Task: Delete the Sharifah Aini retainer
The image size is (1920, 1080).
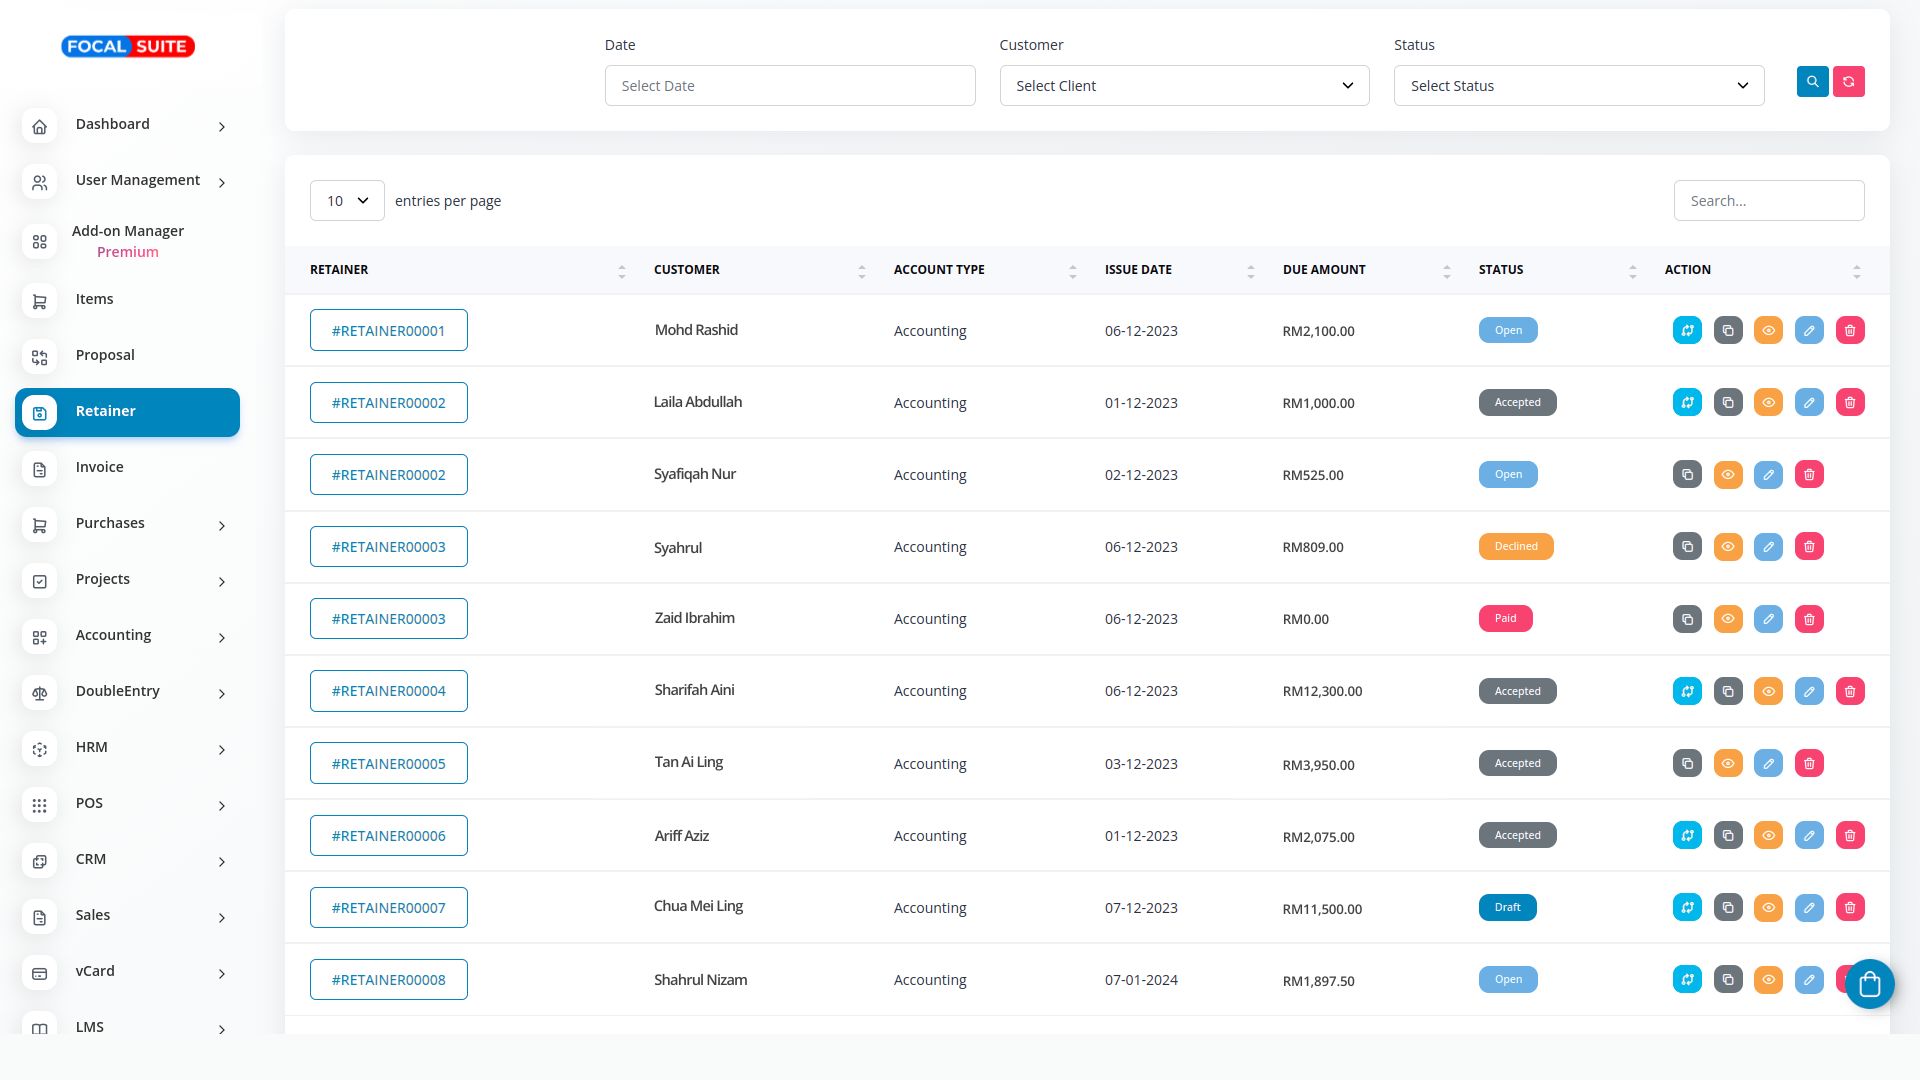Action: [1850, 691]
